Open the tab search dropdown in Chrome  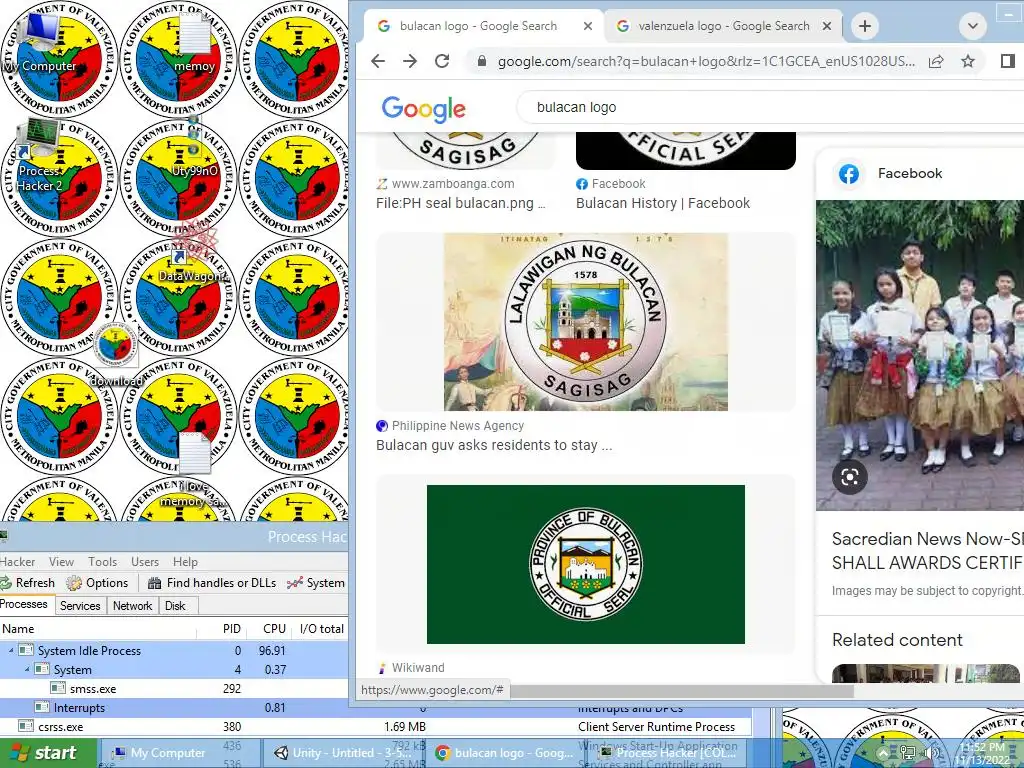[x=972, y=26]
